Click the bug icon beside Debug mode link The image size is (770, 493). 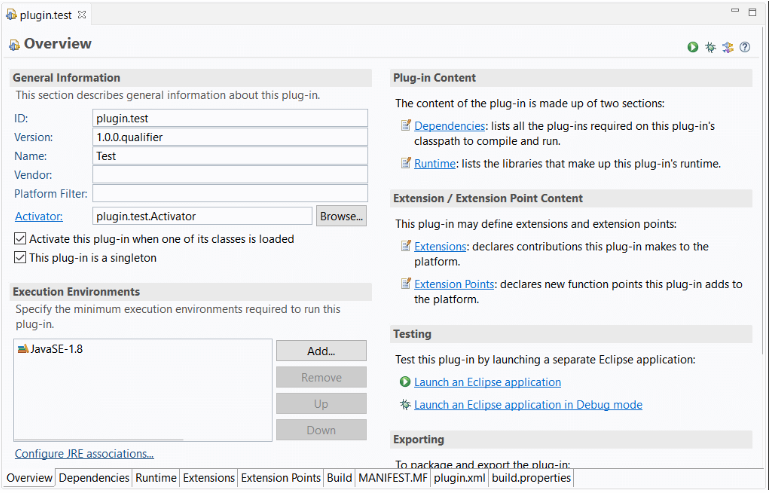click(405, 404)
